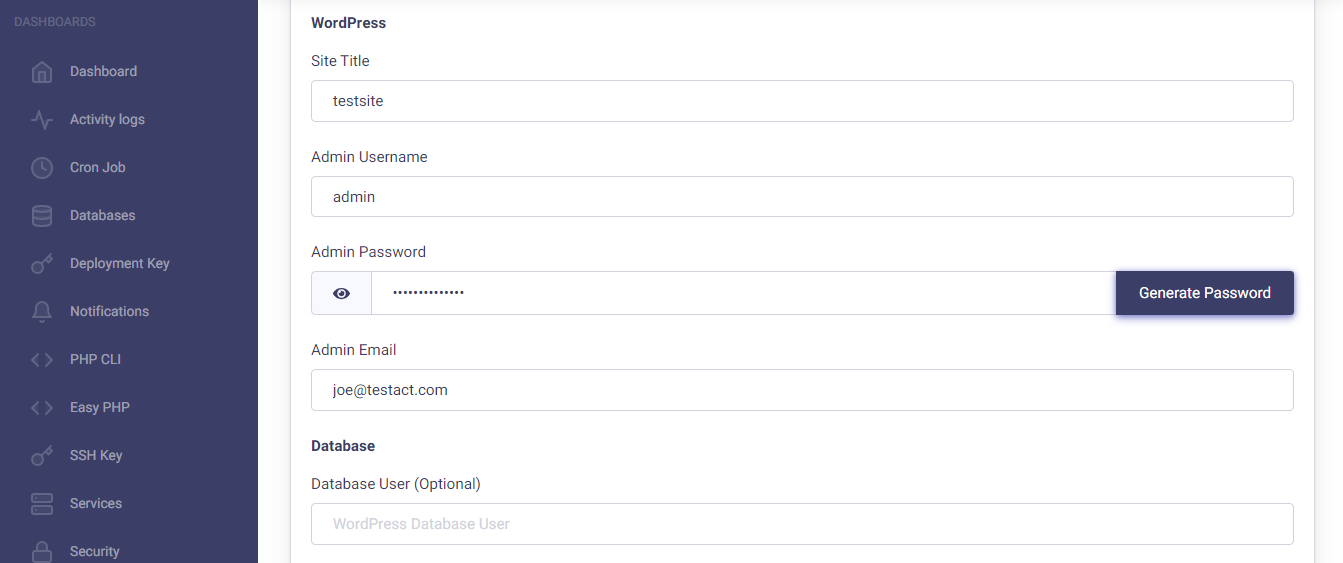The image size is (1343, 563).
Task: Go to Activity logs page
Action: click(x=107, y=120)
